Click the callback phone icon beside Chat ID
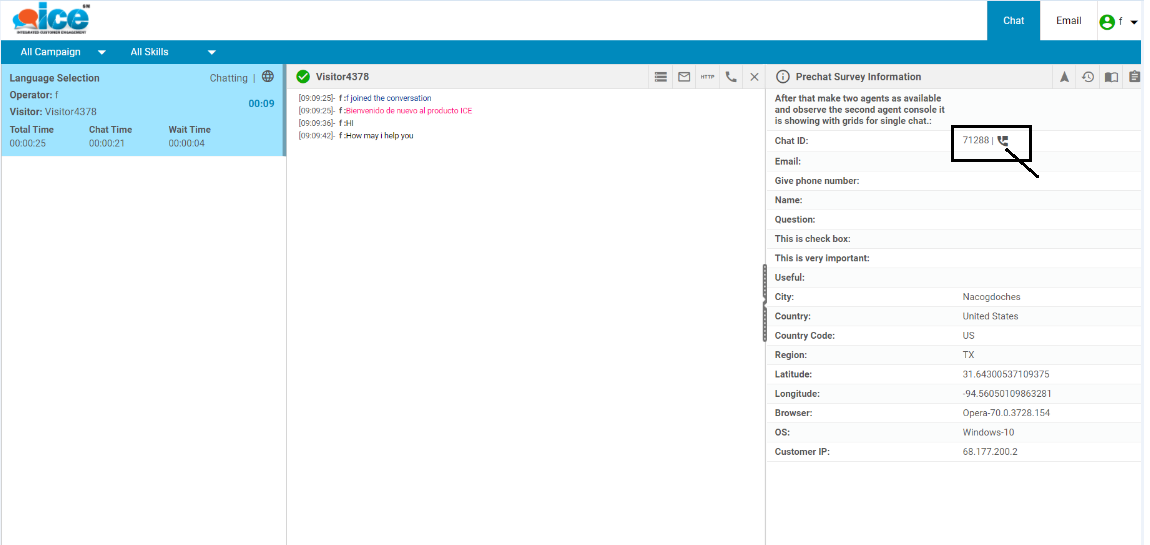 tap(1003, 141)
